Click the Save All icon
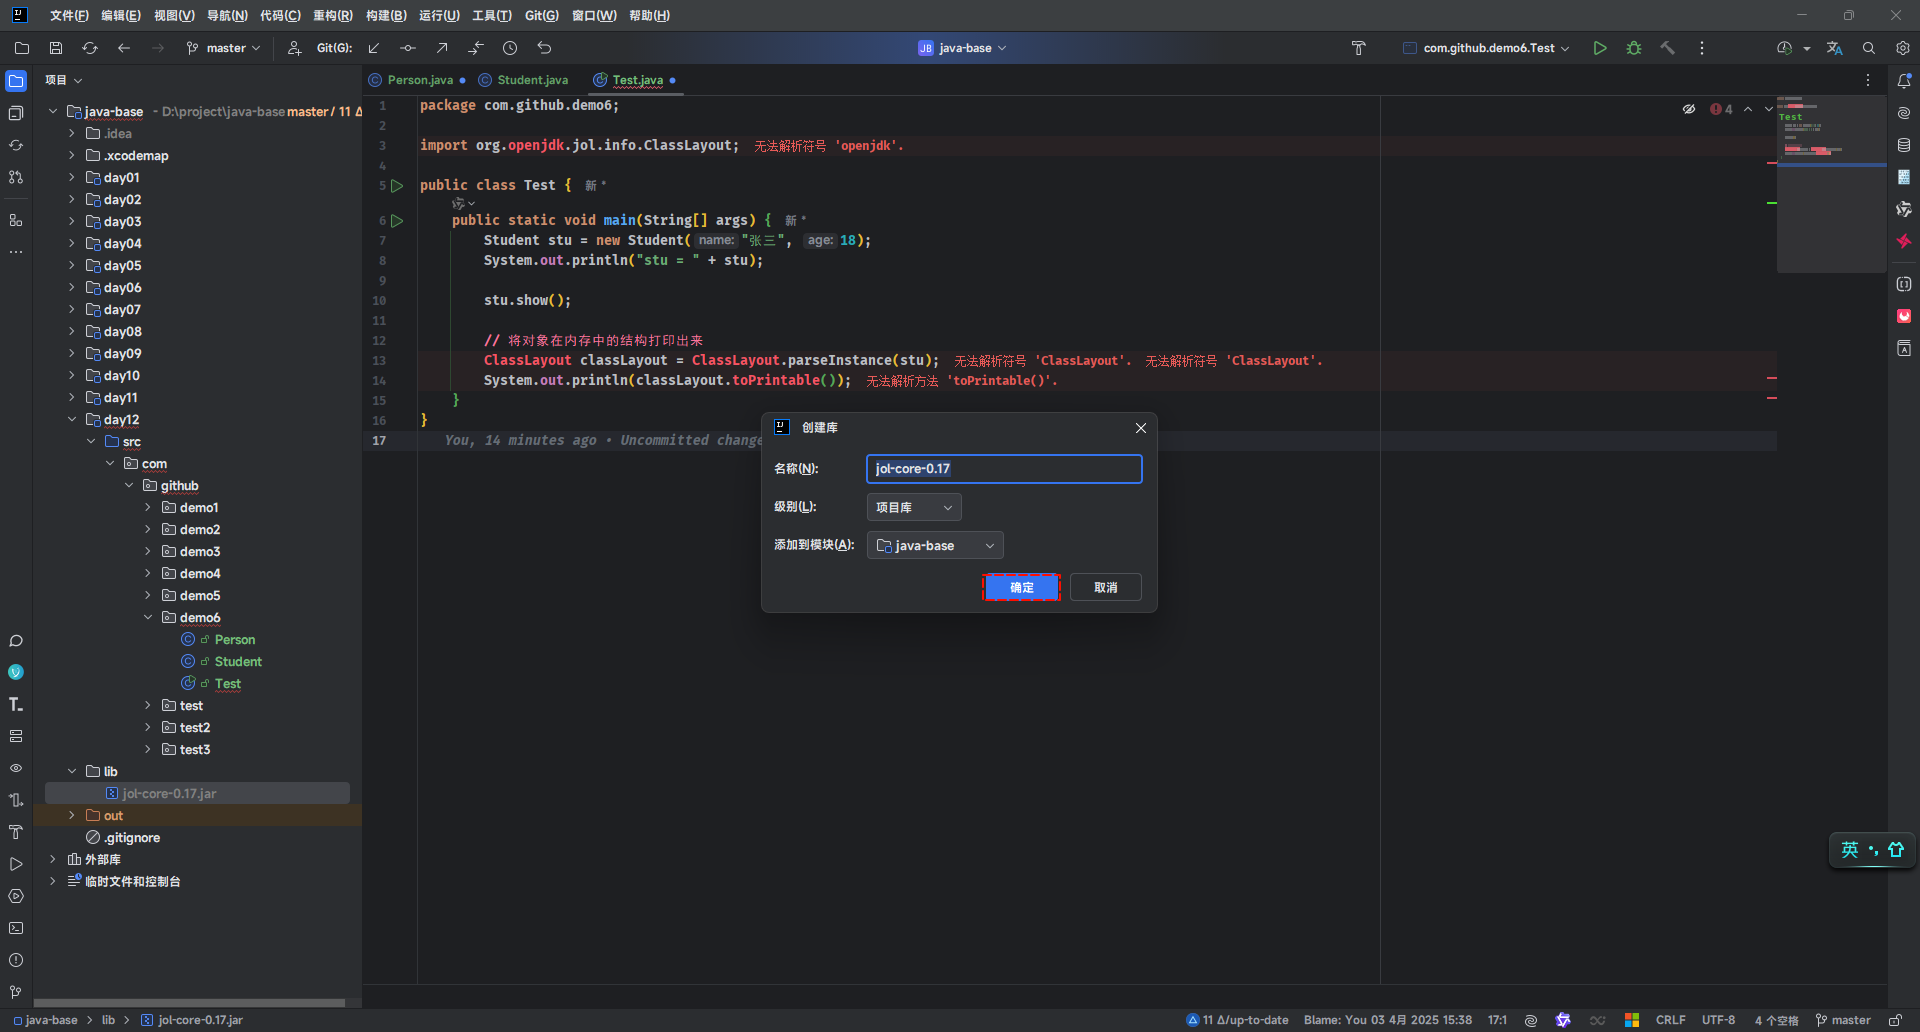Viewport: 1920px width, 1032px height. 56,48
